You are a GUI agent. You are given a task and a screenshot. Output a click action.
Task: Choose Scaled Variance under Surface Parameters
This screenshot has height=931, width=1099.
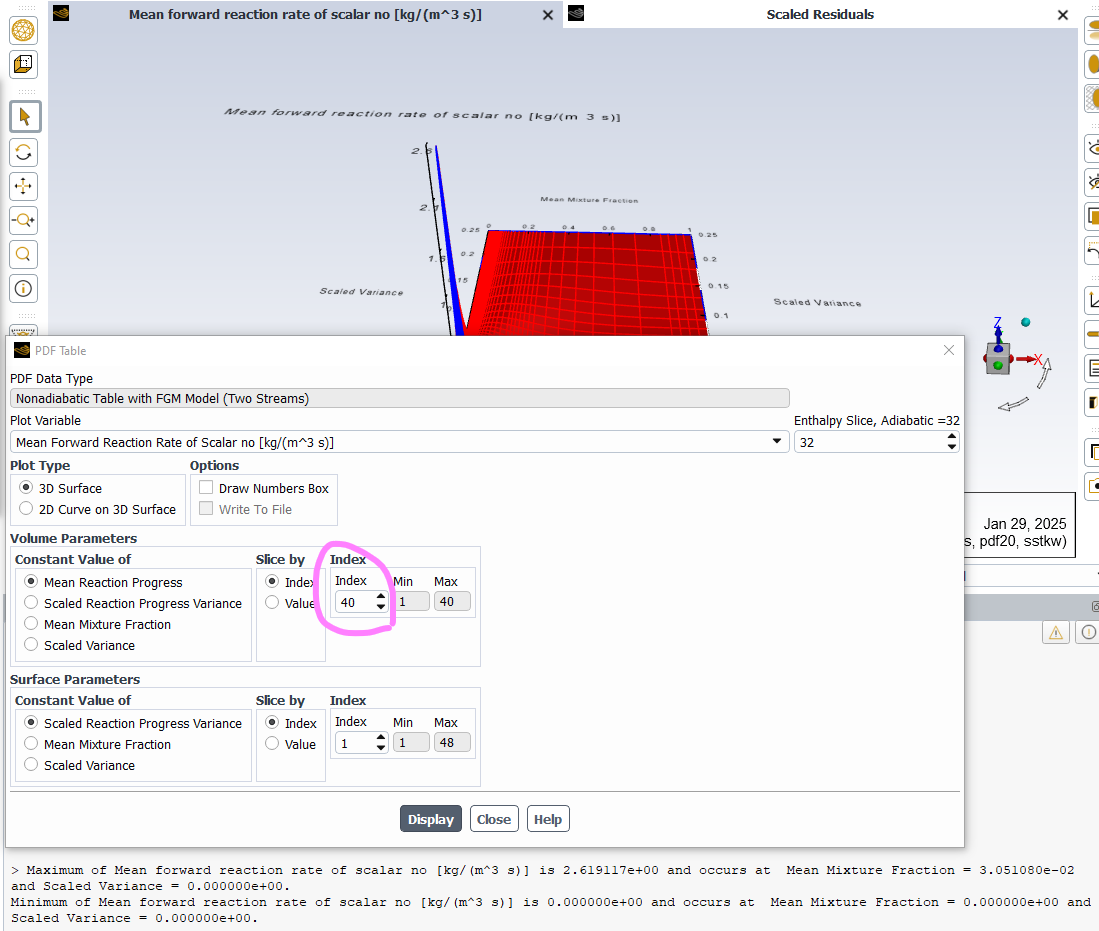click(x=32, y=765)
